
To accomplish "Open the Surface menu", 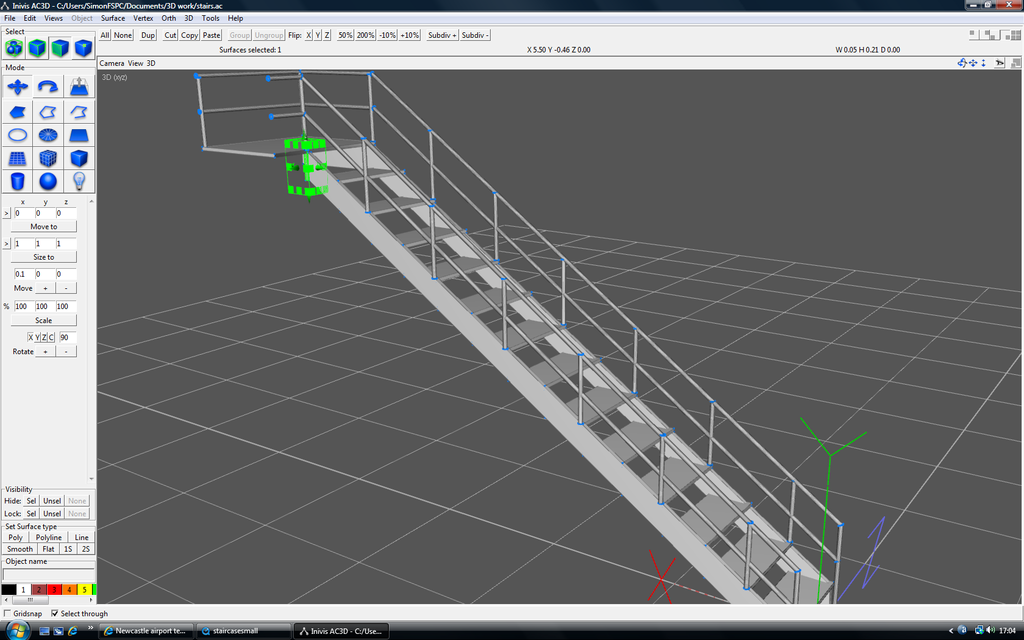I will [x=112, y=18].
